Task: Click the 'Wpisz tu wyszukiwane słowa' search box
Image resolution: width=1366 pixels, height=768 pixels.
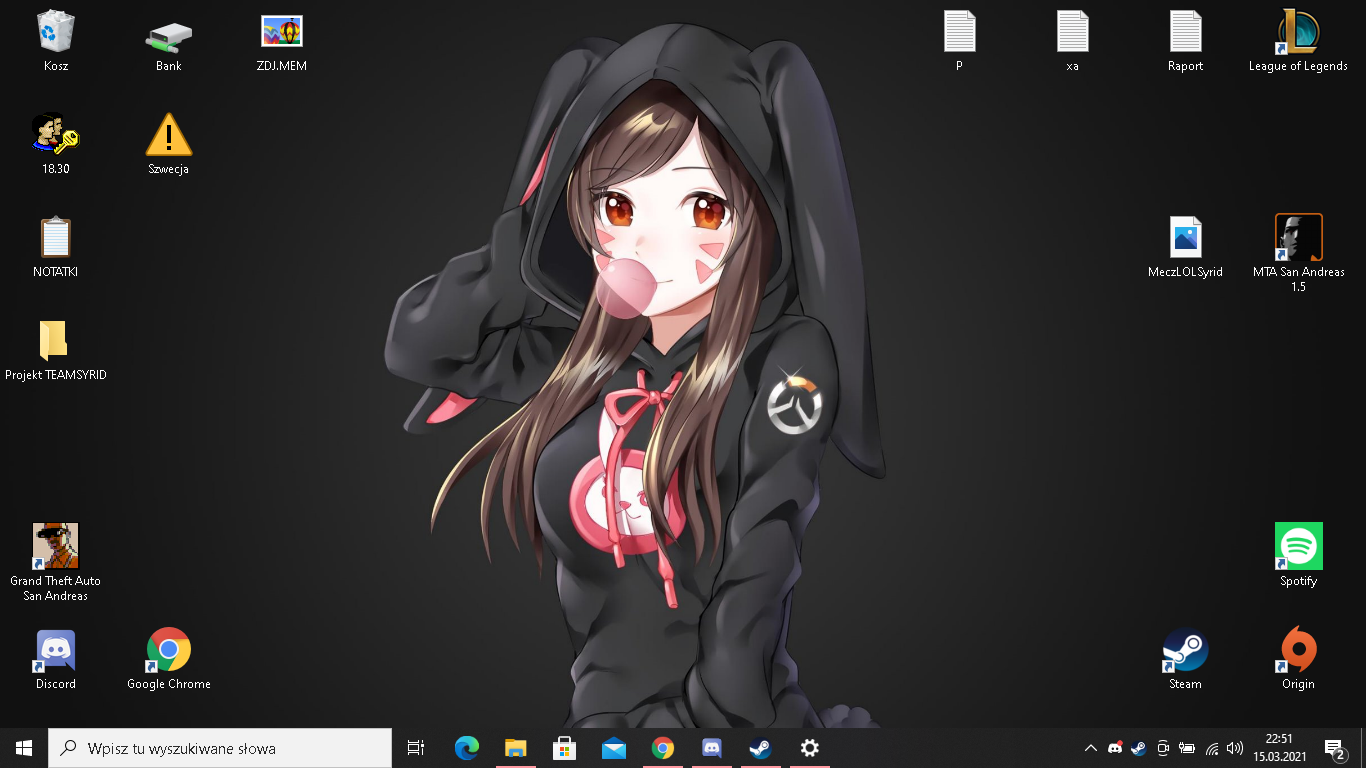Action: pos(220,748)
